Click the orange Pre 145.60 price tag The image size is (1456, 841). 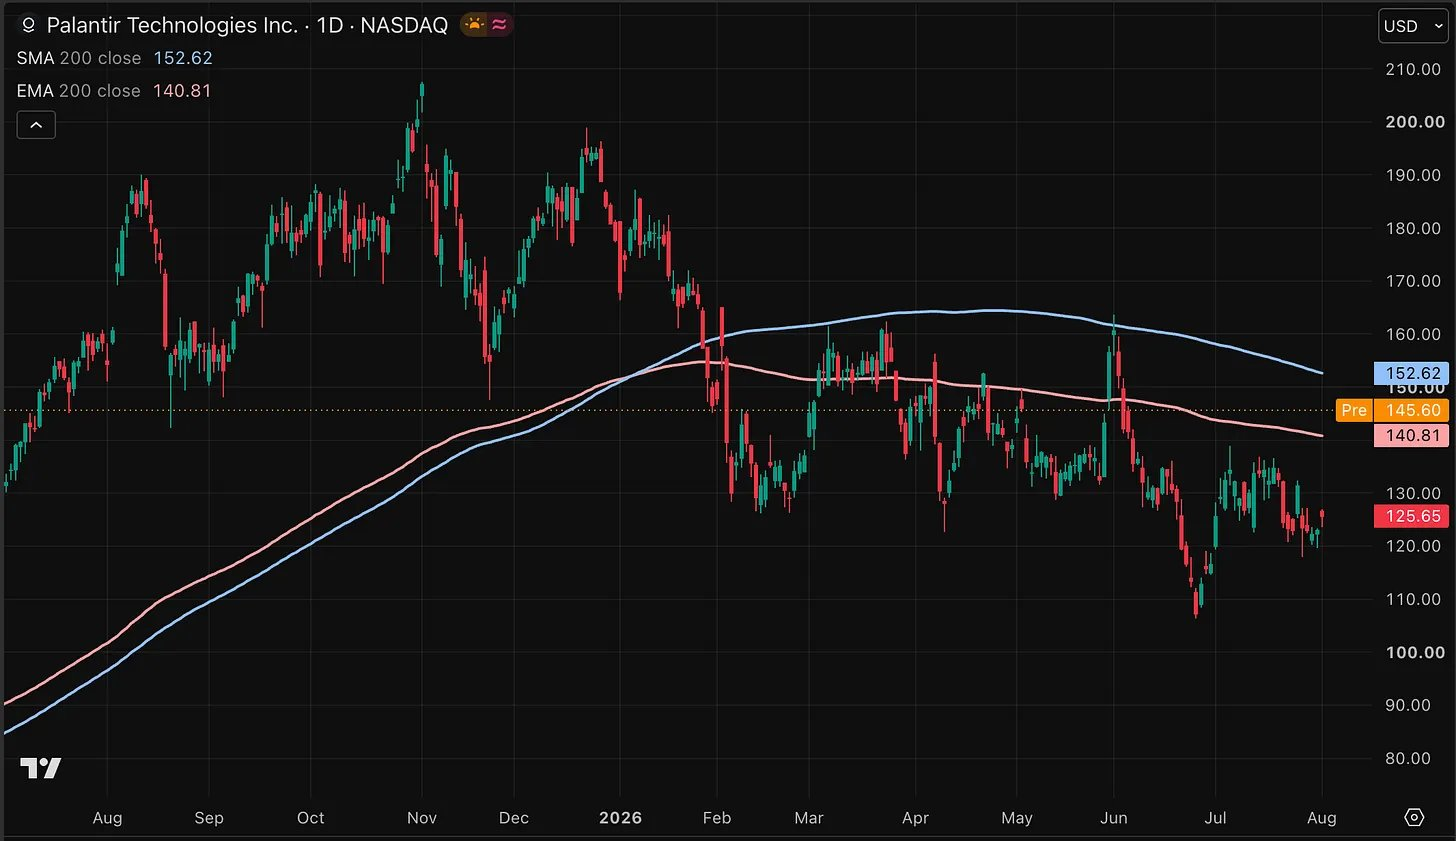point(1392,410)
